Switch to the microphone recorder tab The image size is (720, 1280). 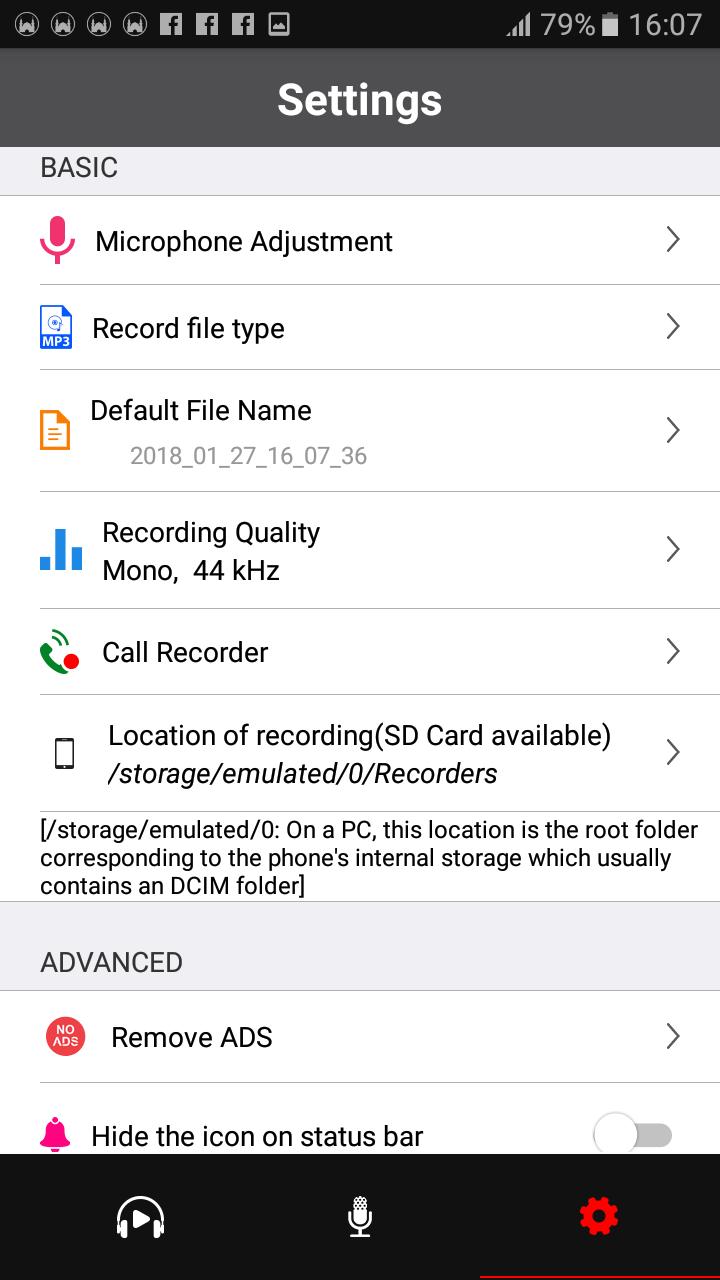pos(360,1217)
